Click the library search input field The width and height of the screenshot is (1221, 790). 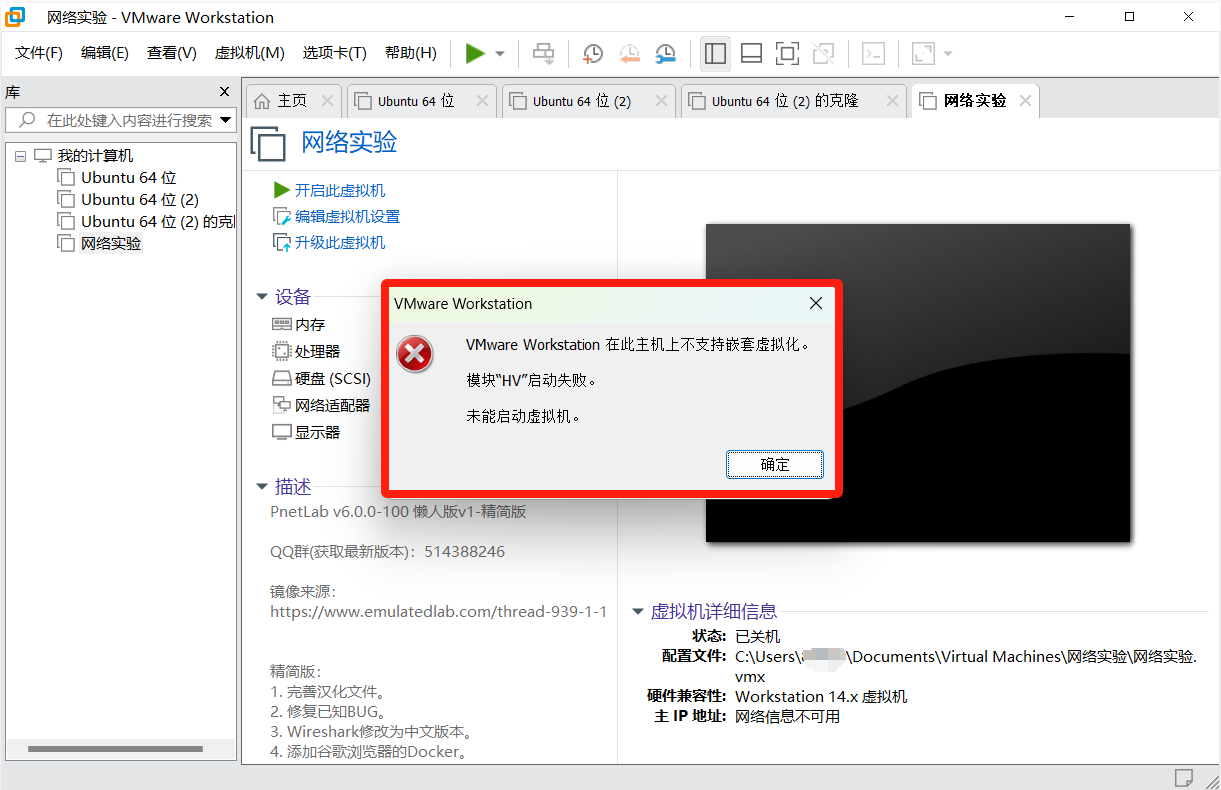128,120
